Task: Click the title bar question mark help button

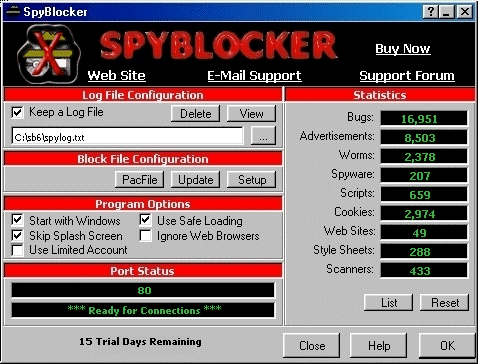Action: click(430, 12)
